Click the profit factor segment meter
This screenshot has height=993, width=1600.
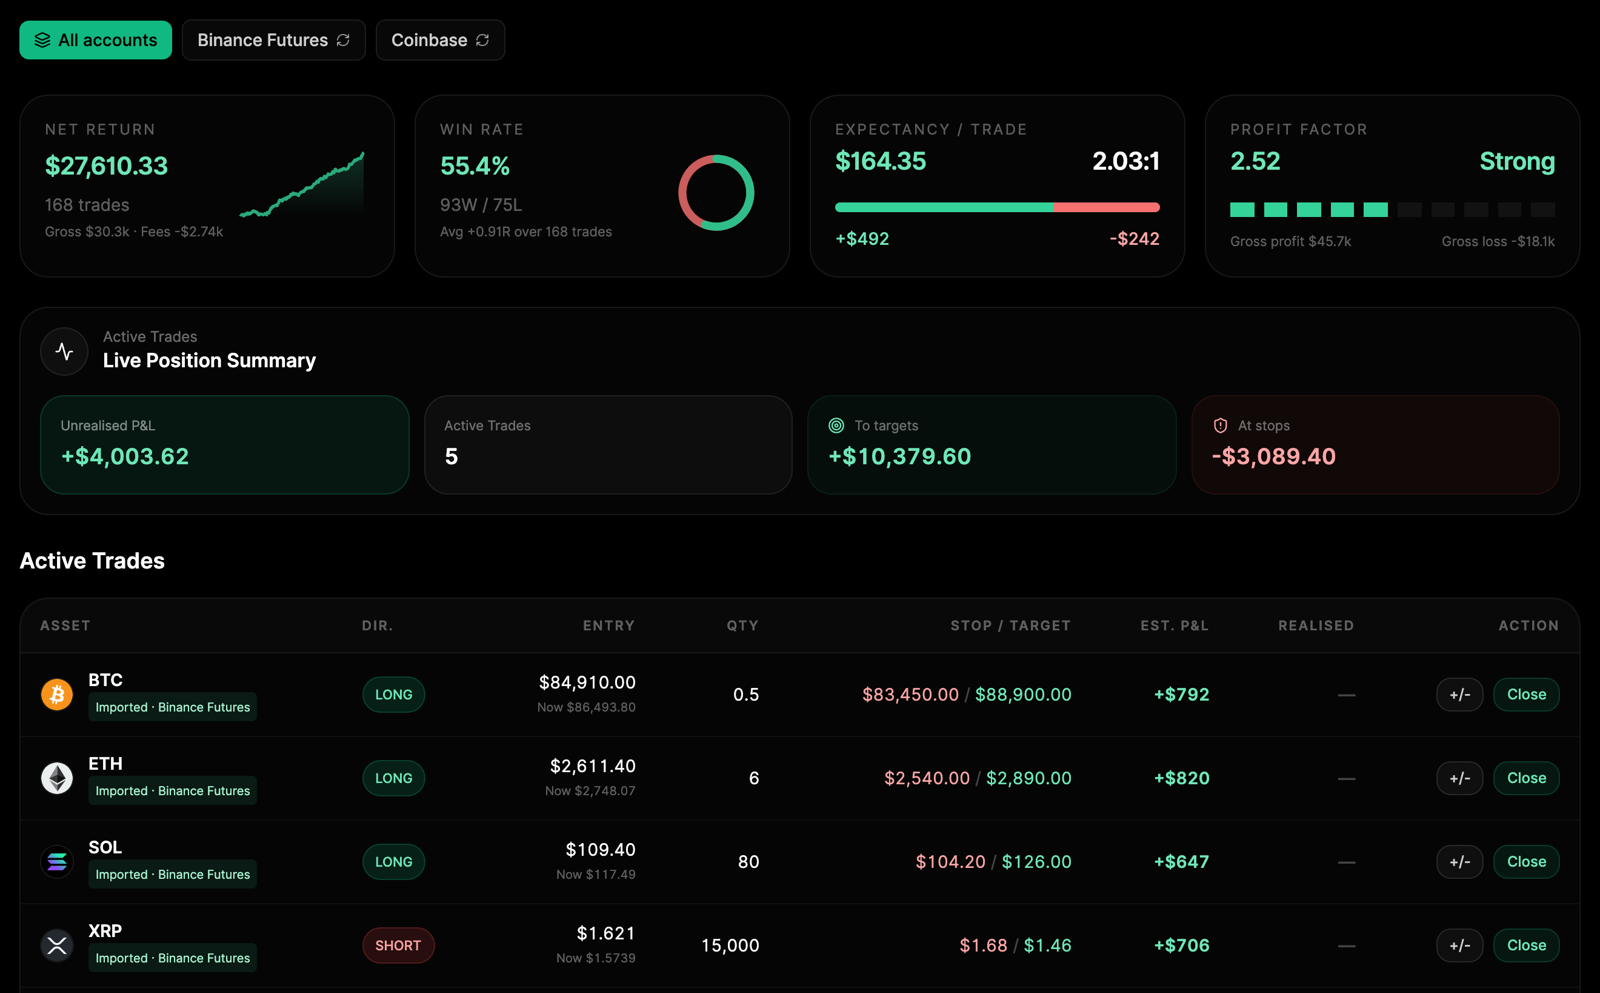pos(1392,209)
